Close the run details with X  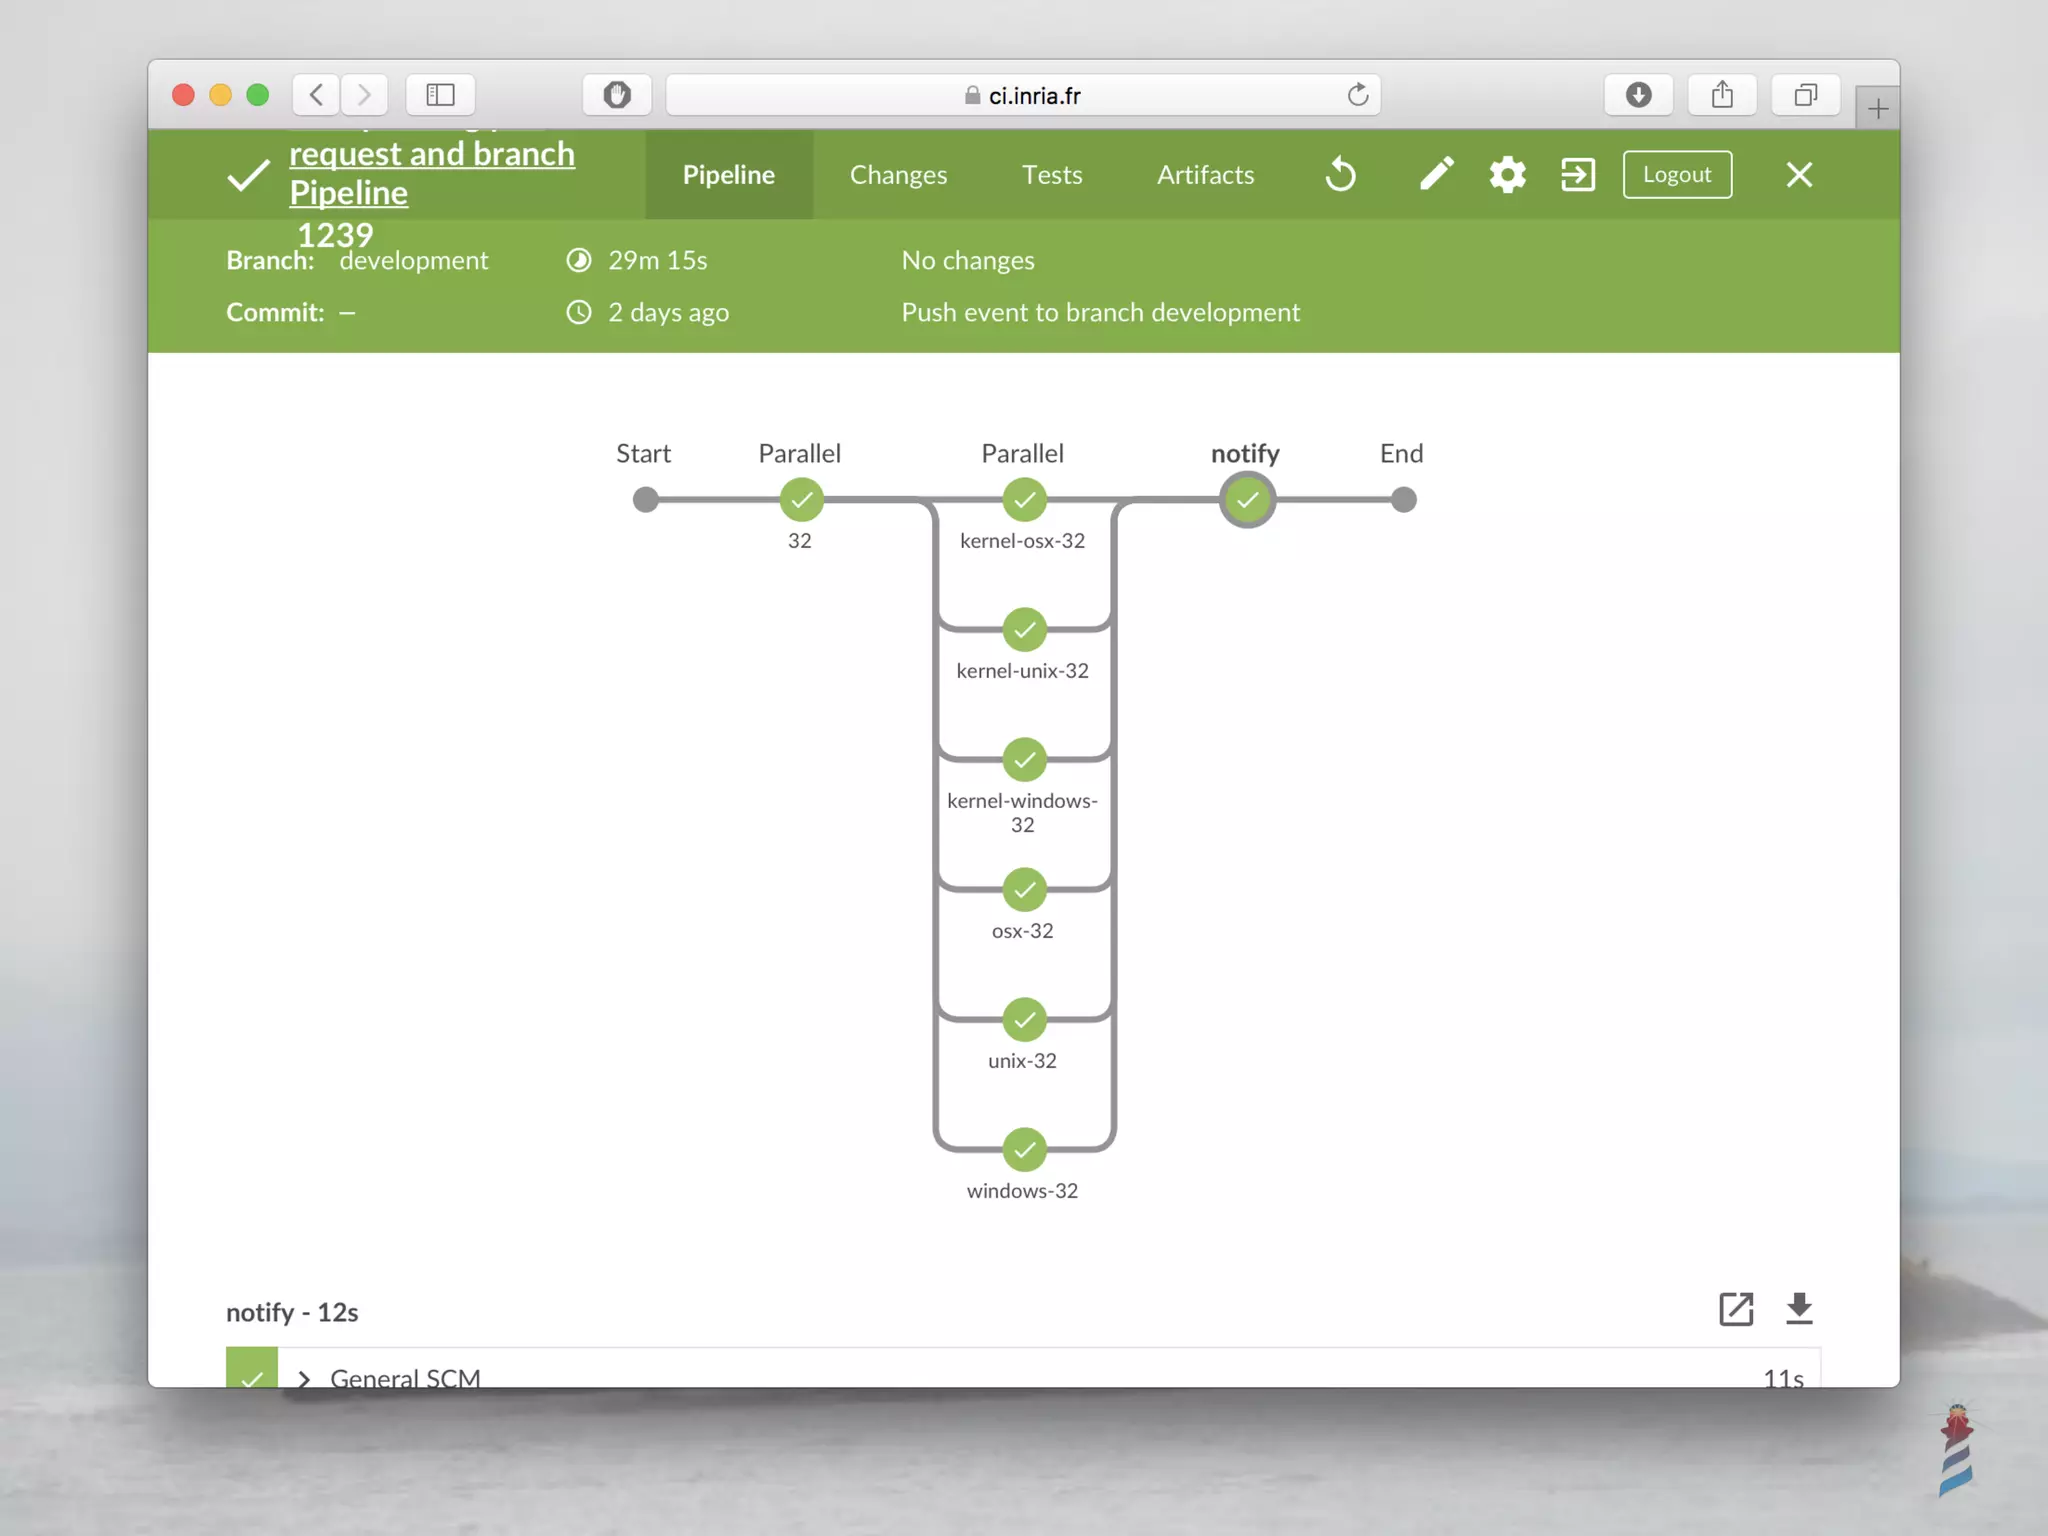[1798, 175]
